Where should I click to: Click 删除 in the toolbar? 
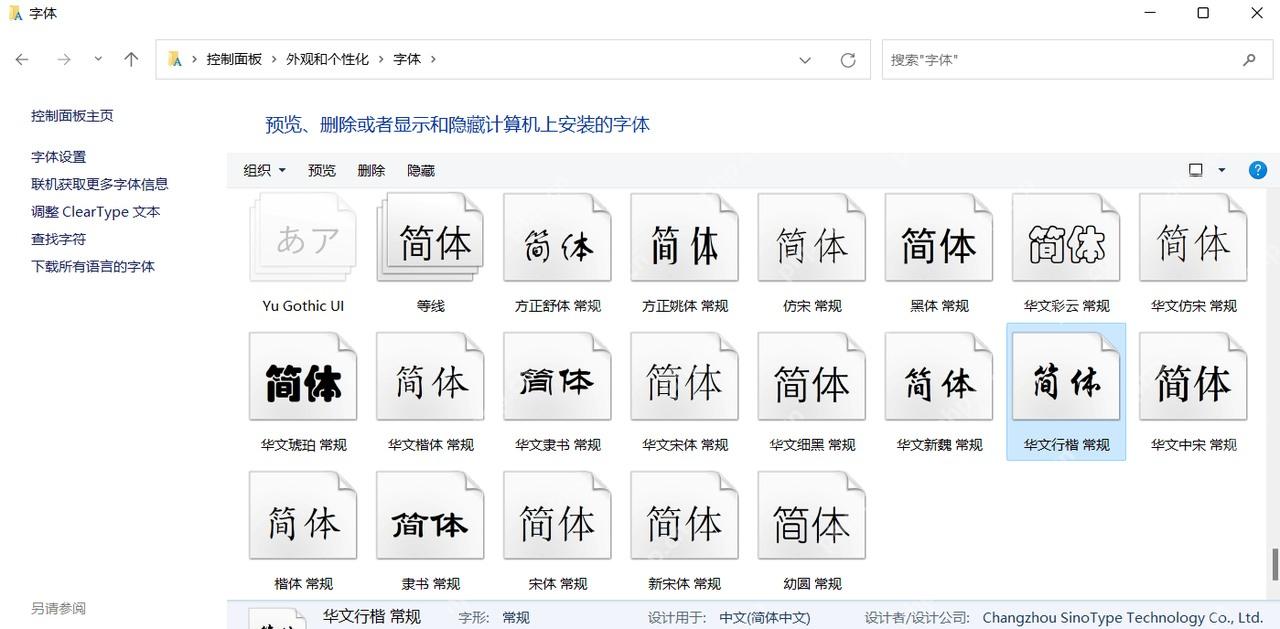pos(371,170)
